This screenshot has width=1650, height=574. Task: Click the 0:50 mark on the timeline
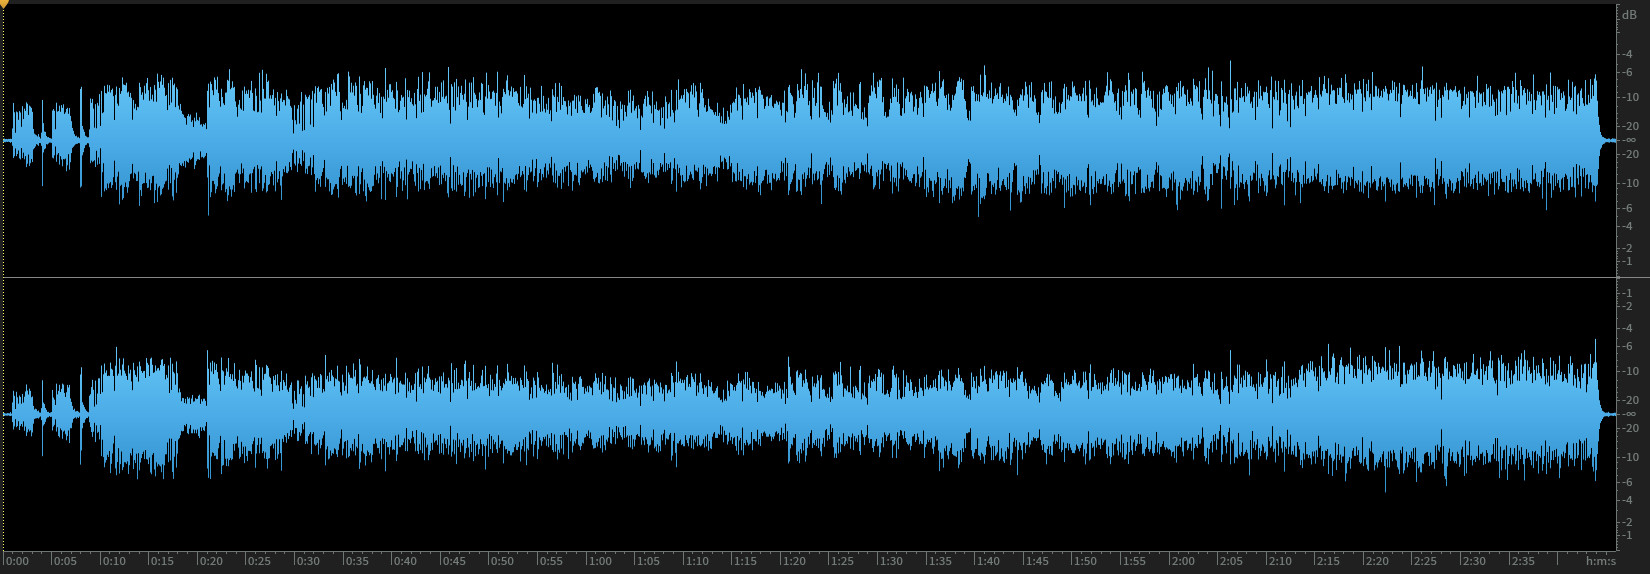pos(502,561)
